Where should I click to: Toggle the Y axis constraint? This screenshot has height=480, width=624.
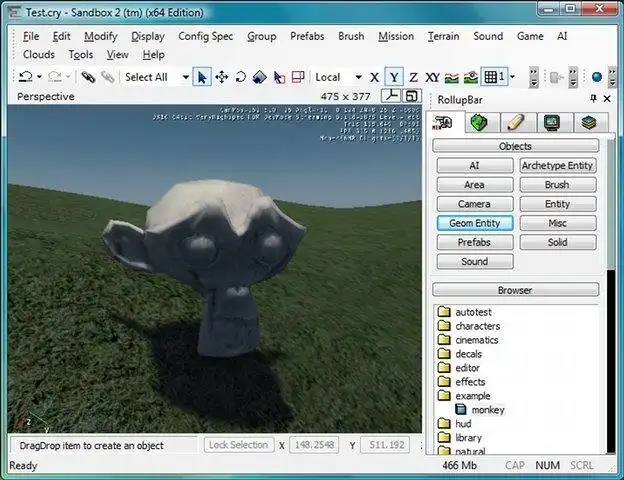pos(394,77)
